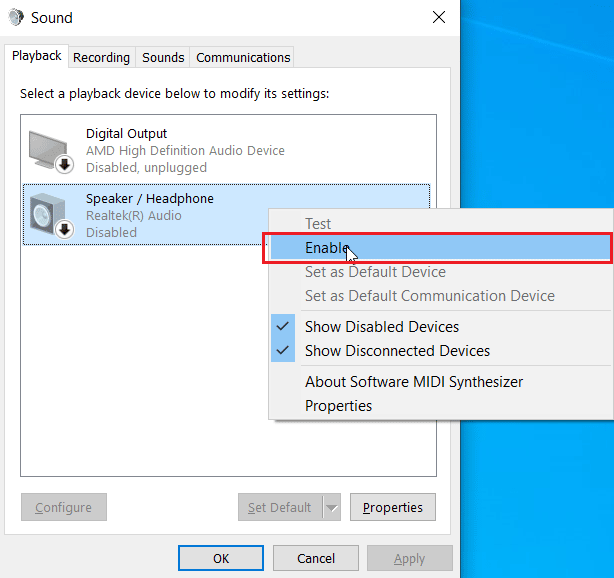
Task: Switch to the Recording tab
Action: 101,58
